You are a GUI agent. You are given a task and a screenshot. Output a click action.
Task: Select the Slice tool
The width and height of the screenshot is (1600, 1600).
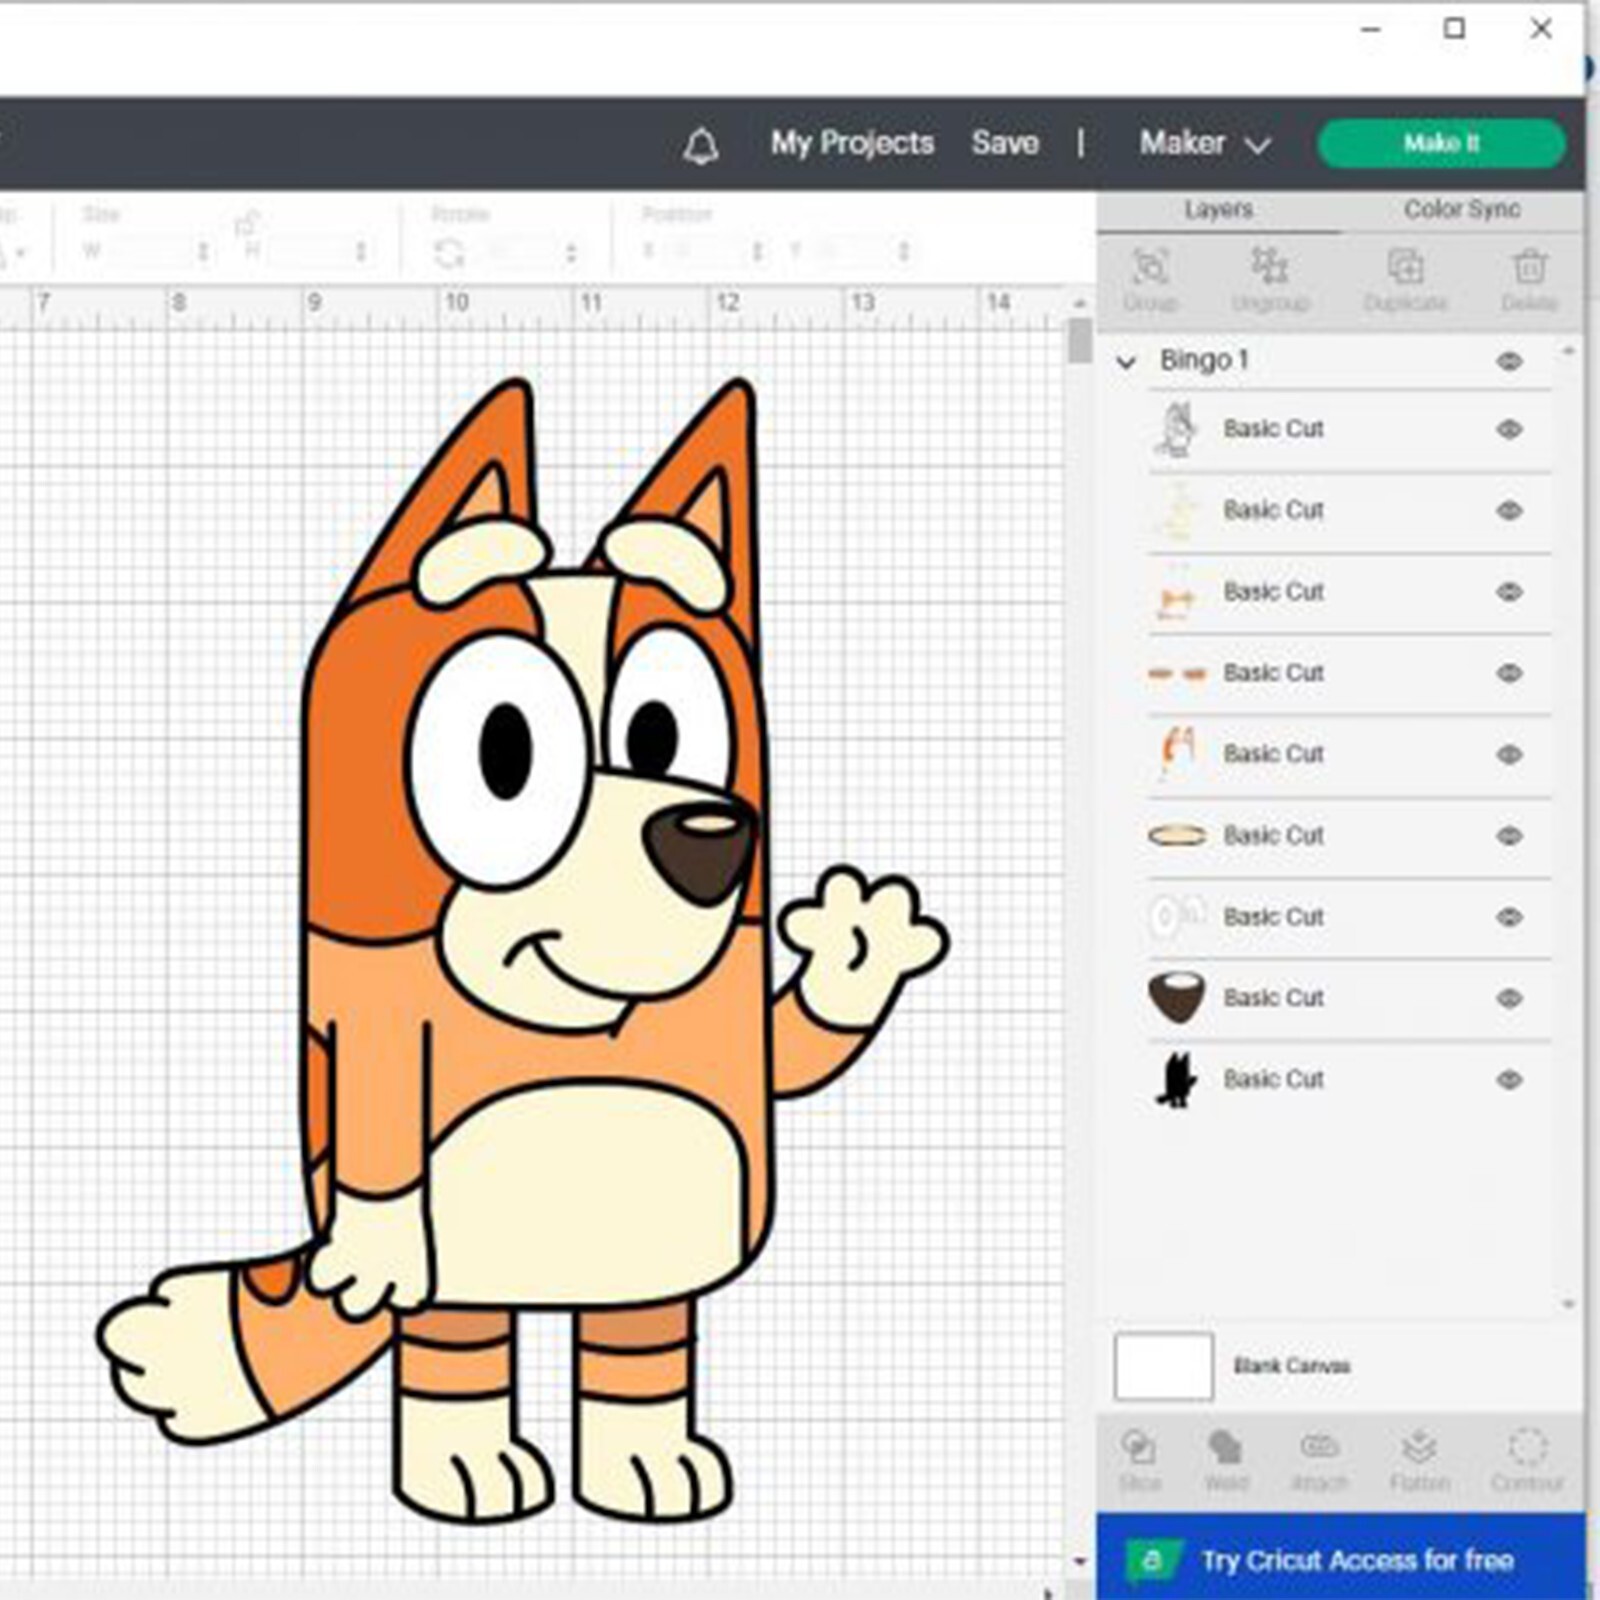point(1139,1458)
